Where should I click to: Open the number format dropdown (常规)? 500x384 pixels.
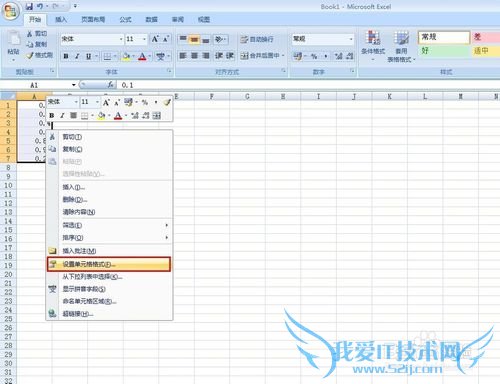tap(351, 39)
